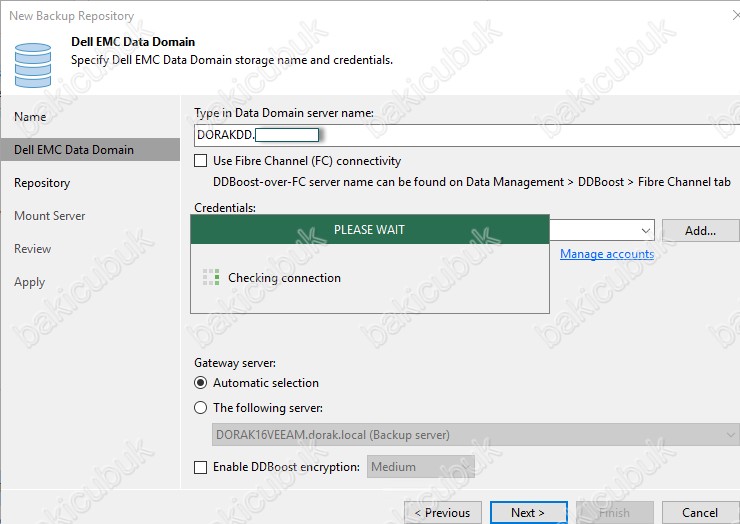
Task: Open the Medium encryption level dropdown
Action: click(x=420, y=467)
